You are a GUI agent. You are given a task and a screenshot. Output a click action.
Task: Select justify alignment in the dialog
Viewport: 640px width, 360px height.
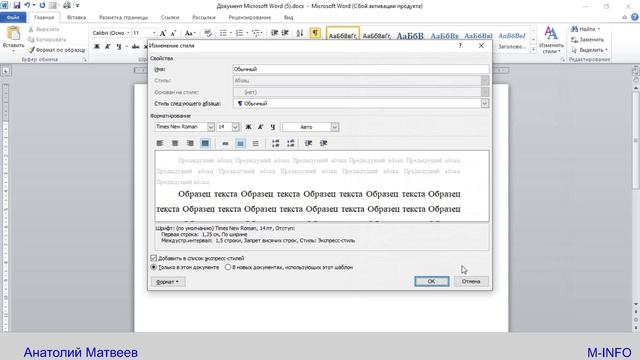(205, 143)
